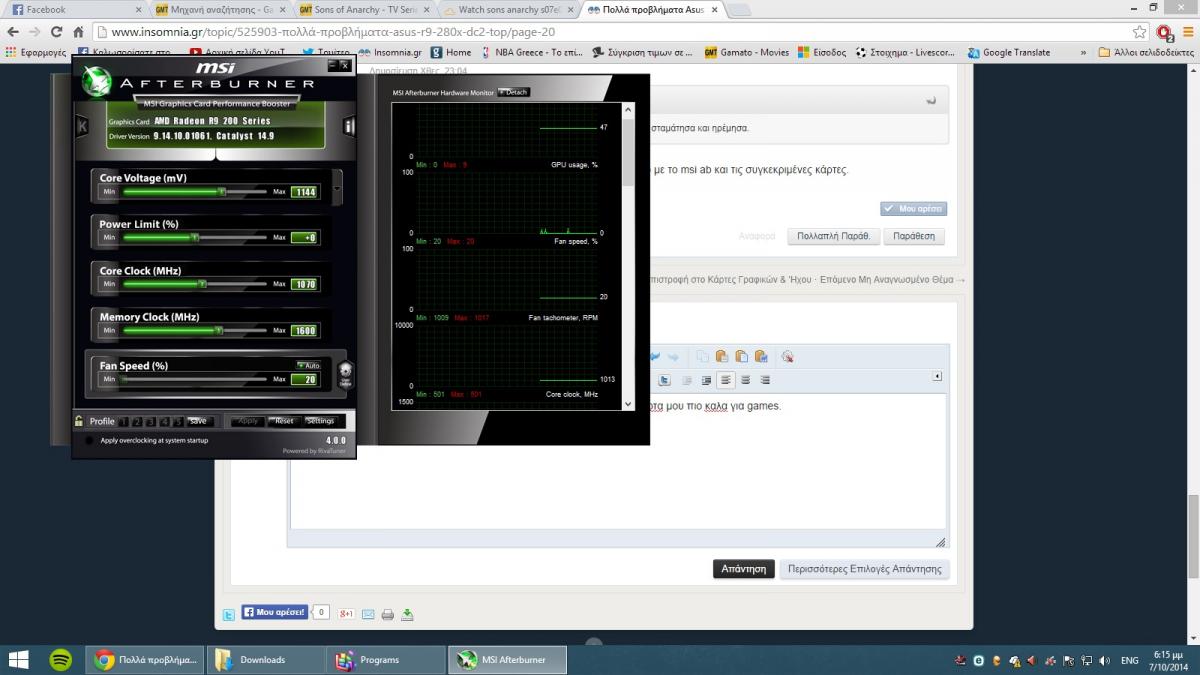
Task: Share via the Google +1 button
Action: click(346, 613)
